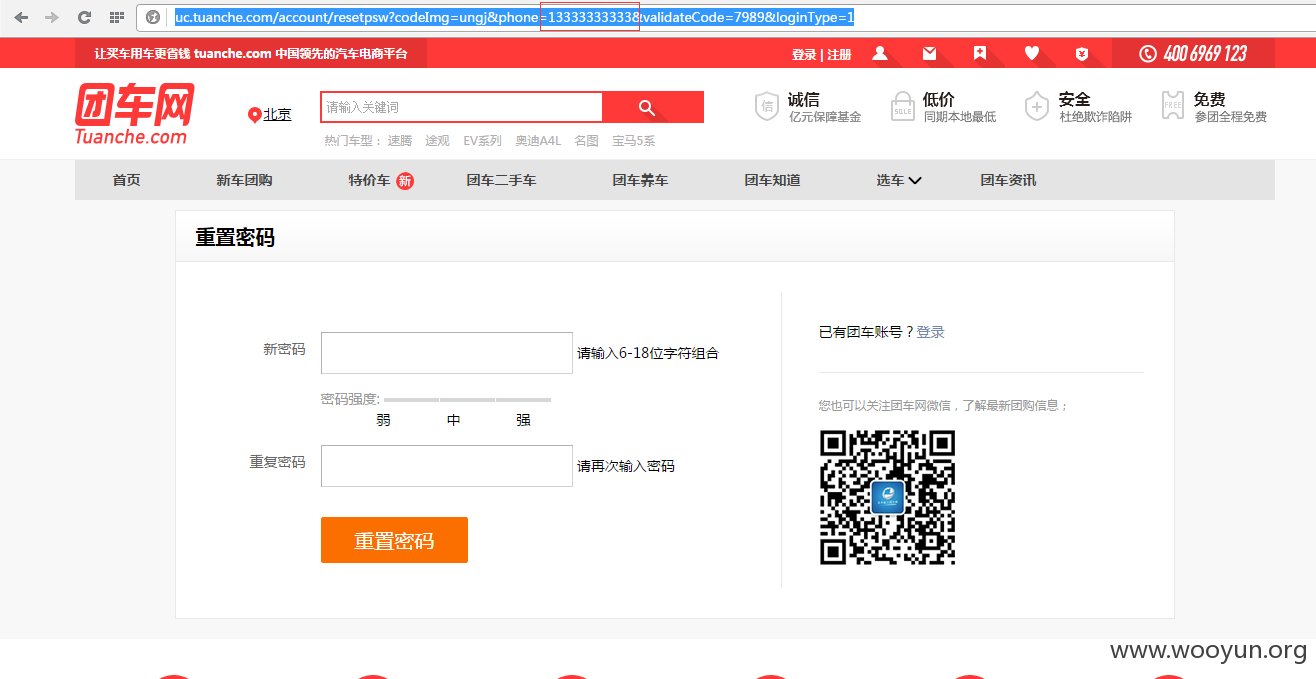Open the 团车知道 nav tab
Screen dimensions: 1316x679
(x=772, y=180)
